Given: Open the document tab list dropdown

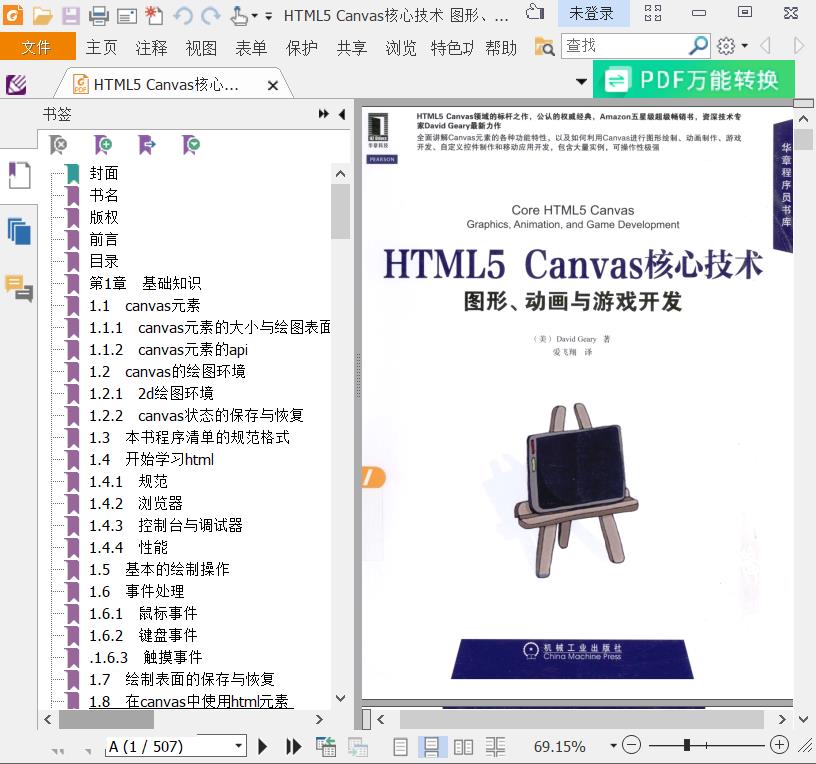Looking at the screenshot, I should click(581, 81).
